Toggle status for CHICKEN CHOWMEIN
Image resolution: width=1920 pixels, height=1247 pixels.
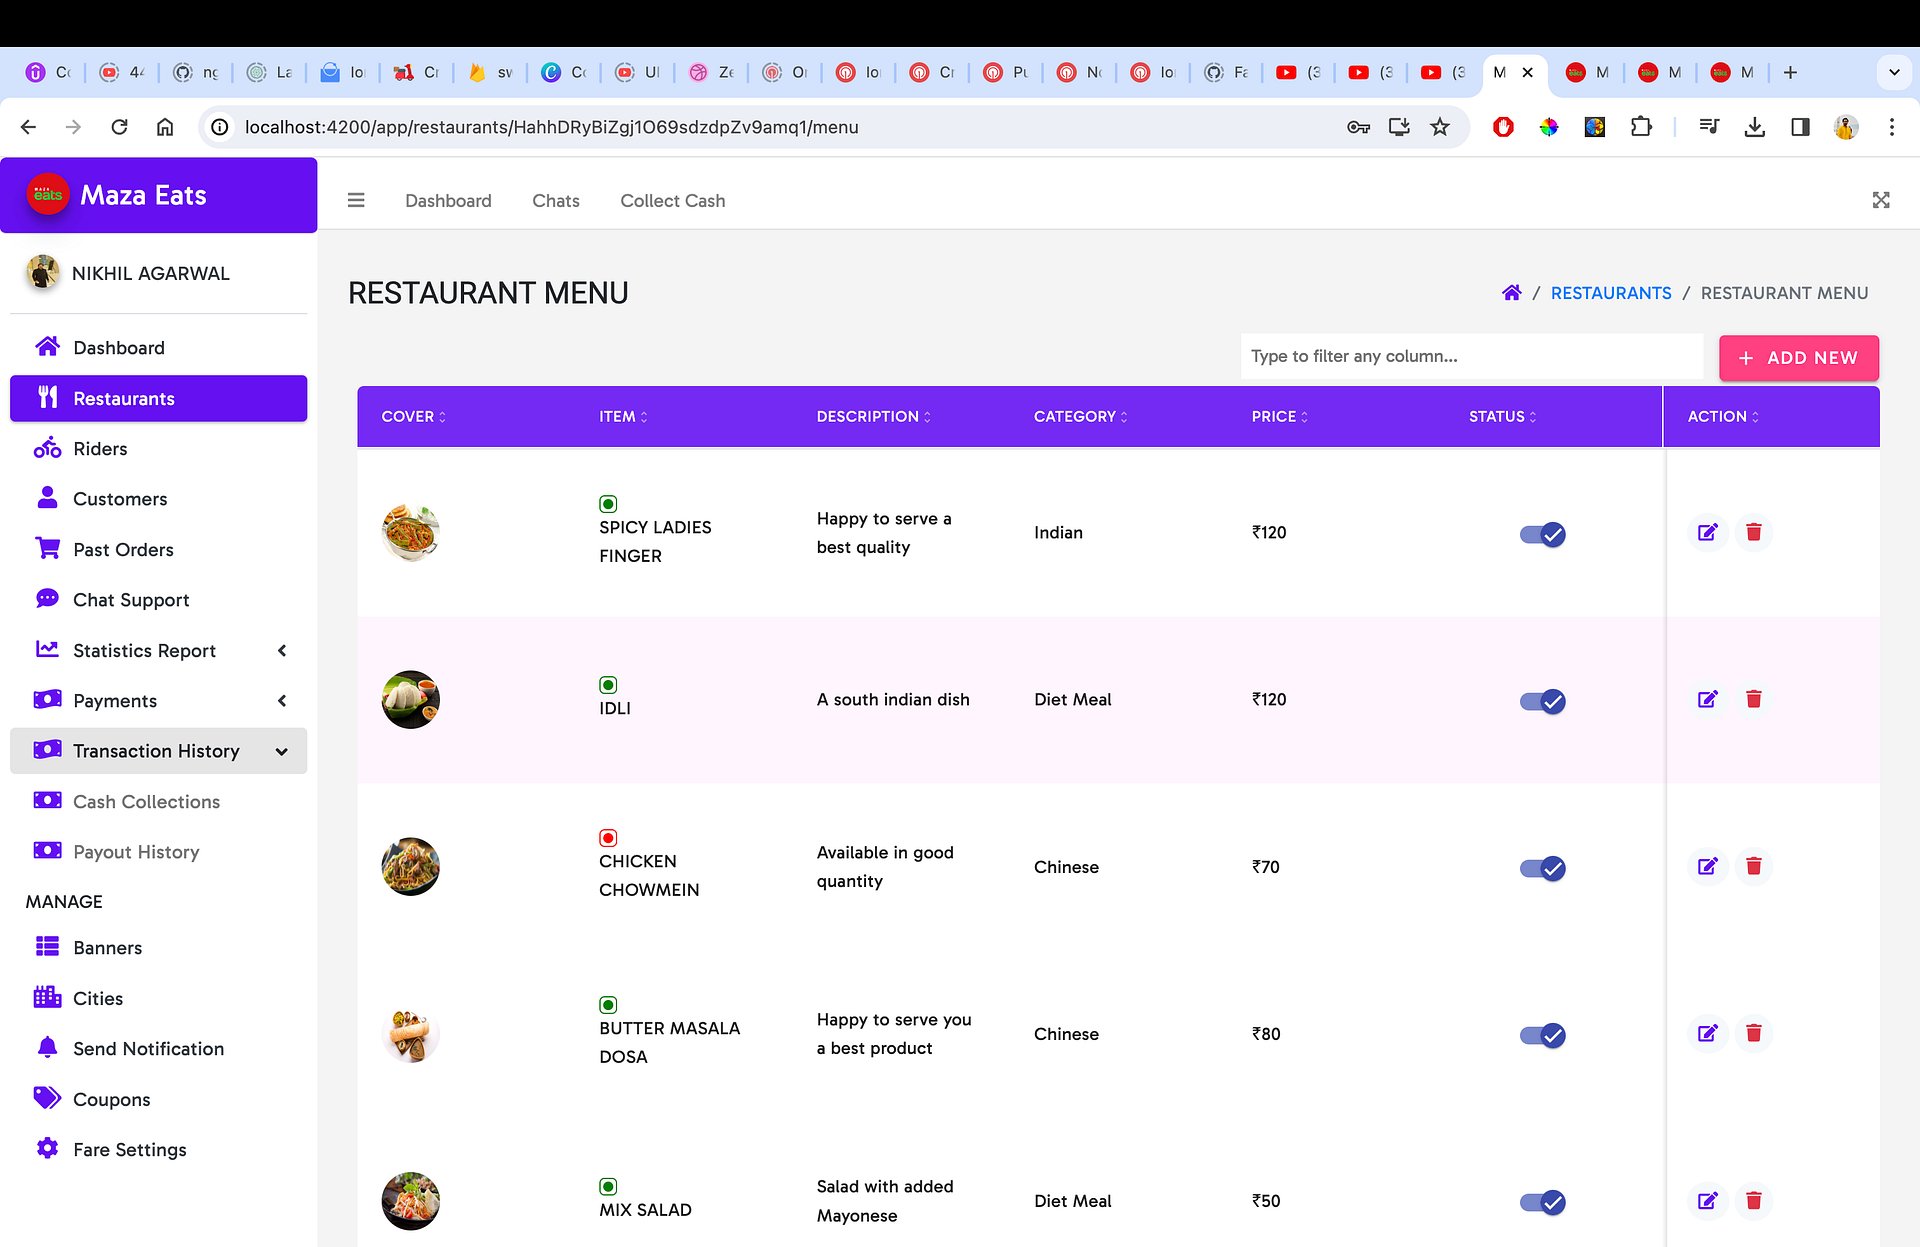(1542, 868)
